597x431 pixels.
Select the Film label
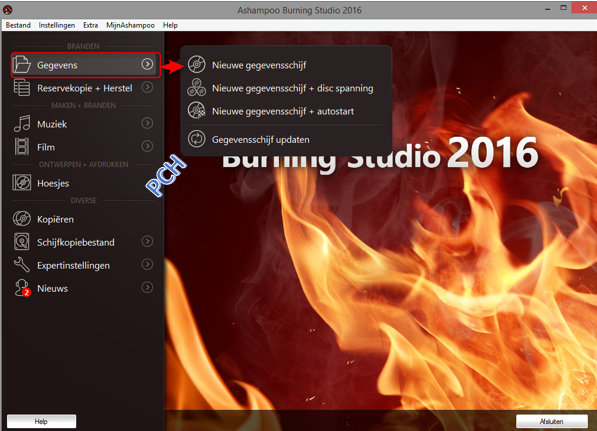pos(46,147)
